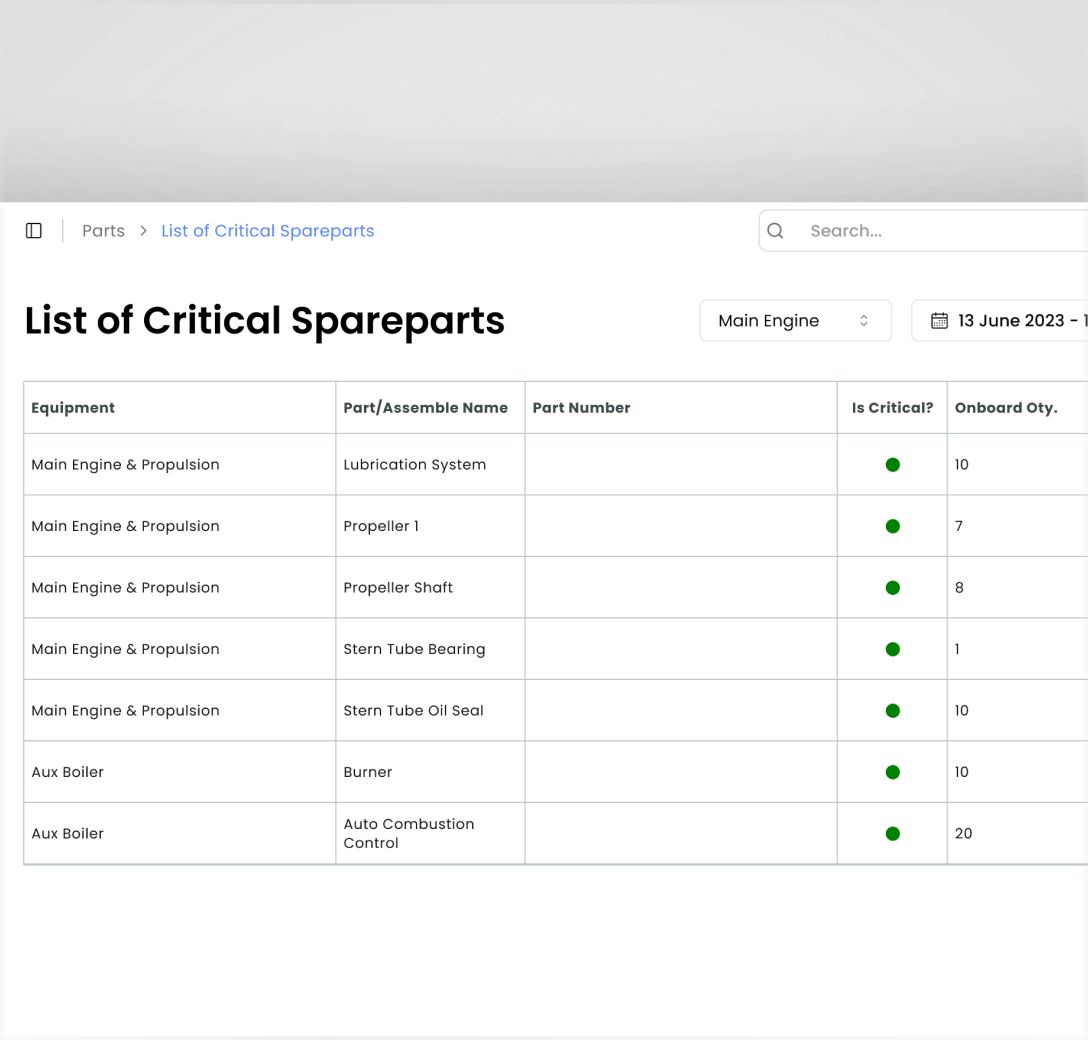Click the Is Critical? column header
Screen dimensions: 1088x1040
click(892, 408)
